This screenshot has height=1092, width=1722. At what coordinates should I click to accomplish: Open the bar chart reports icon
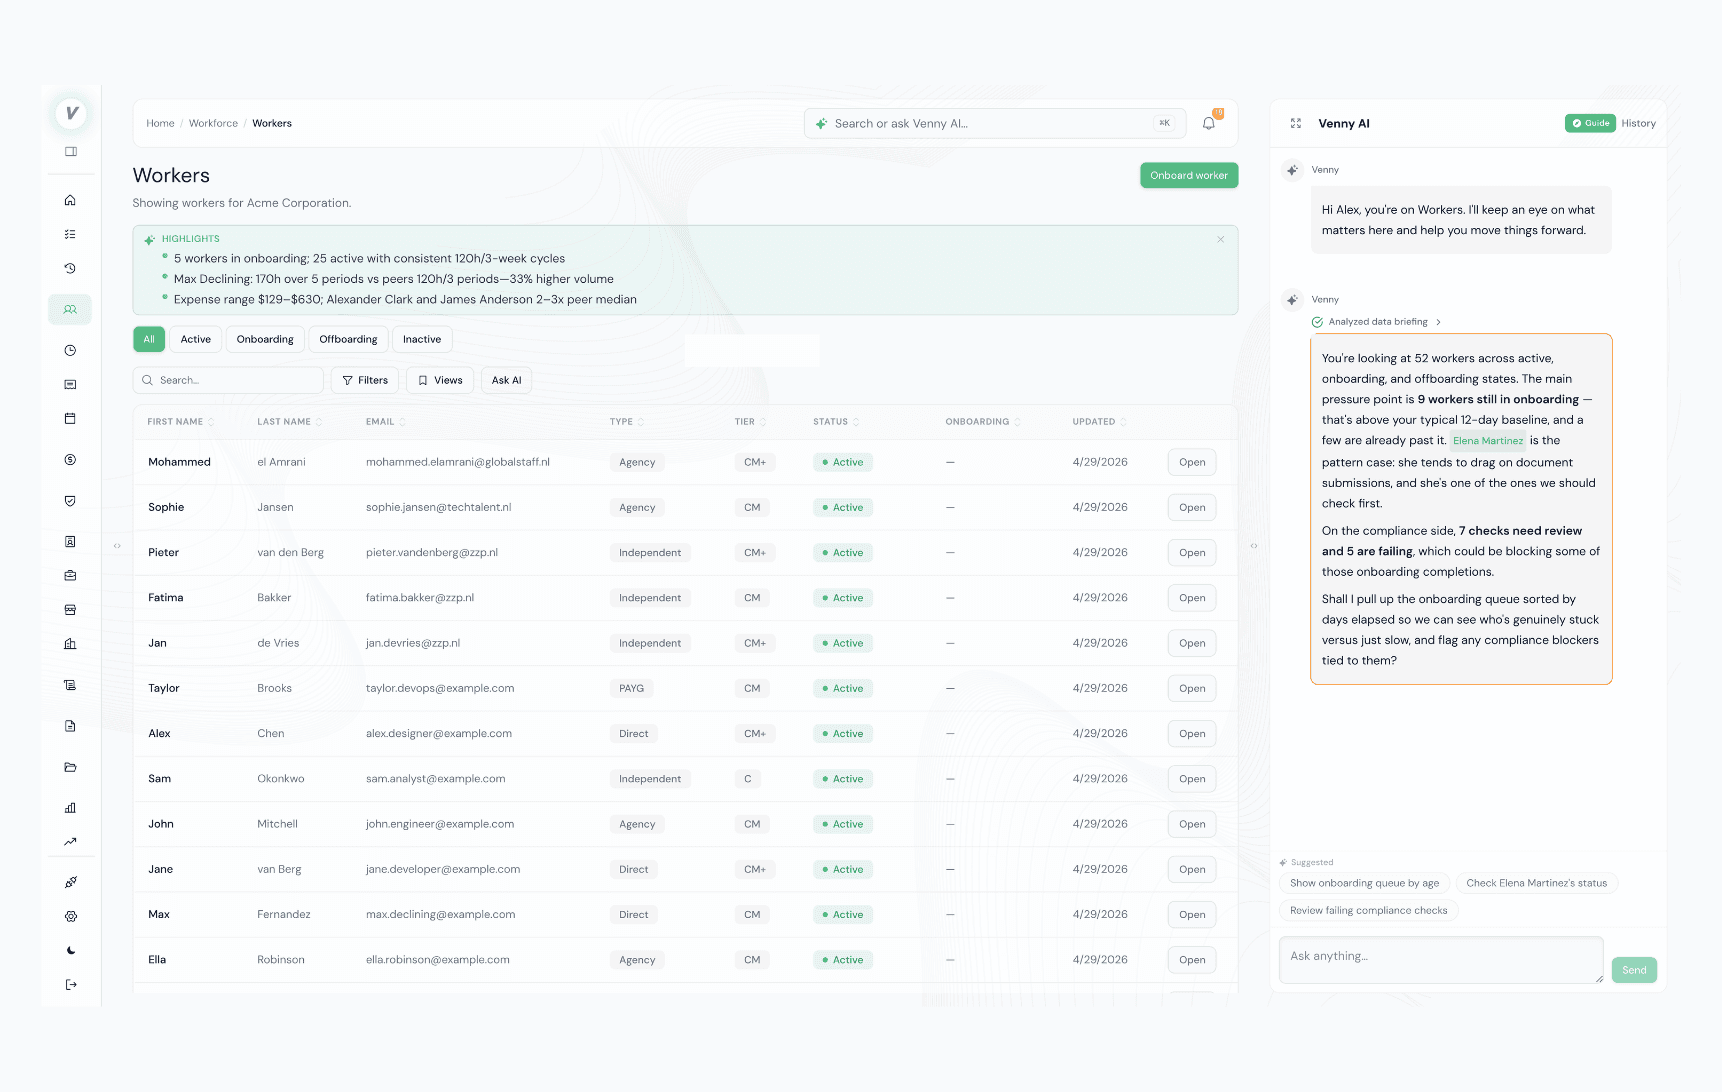(70, 808)
